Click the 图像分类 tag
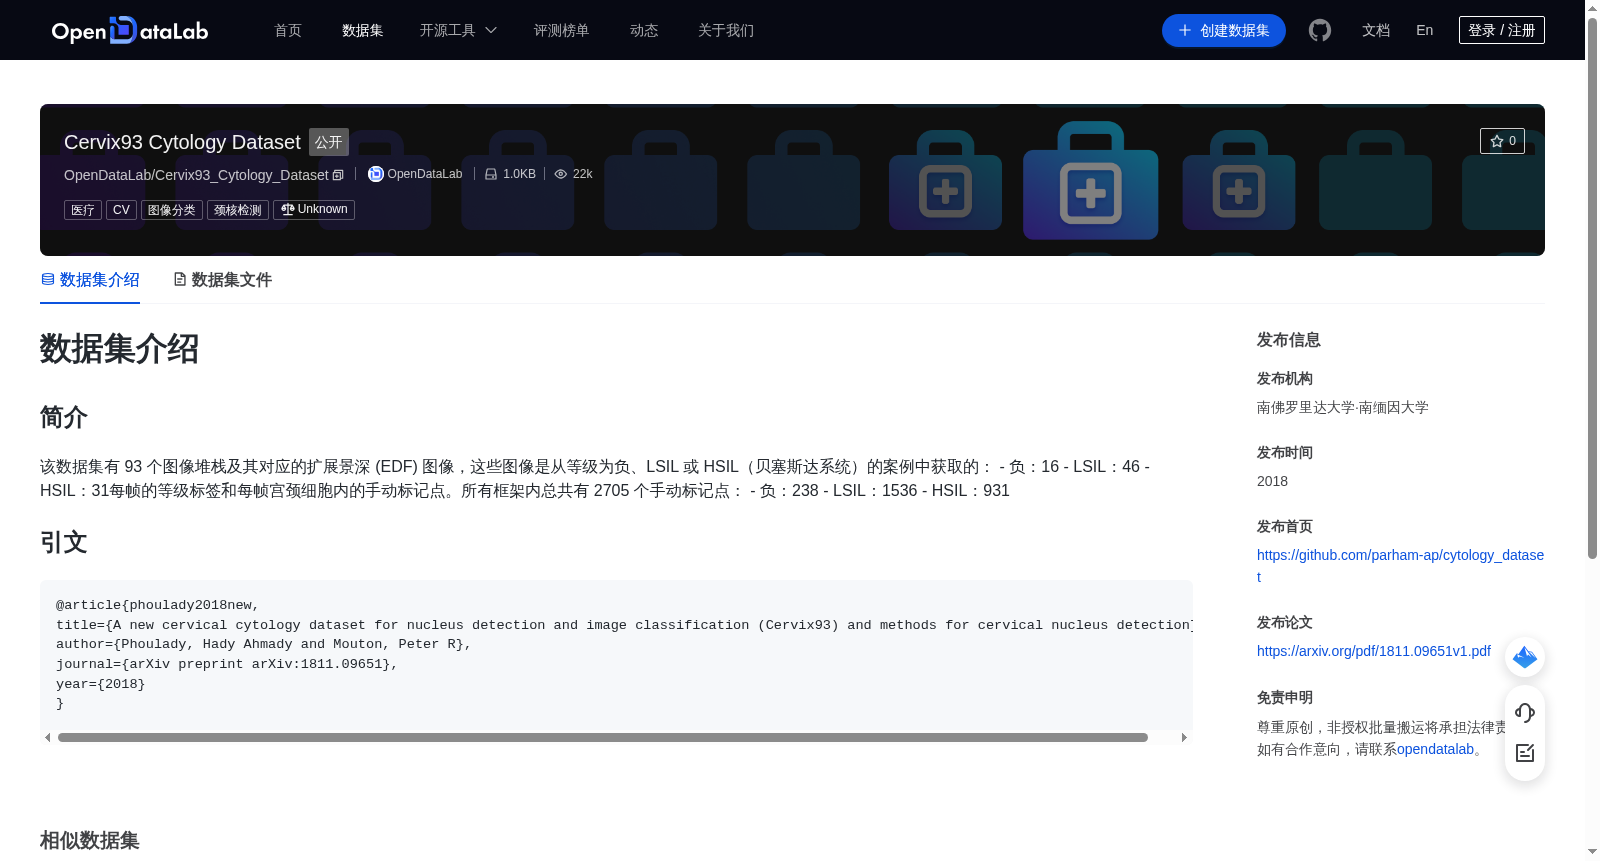 pos(172,210)
